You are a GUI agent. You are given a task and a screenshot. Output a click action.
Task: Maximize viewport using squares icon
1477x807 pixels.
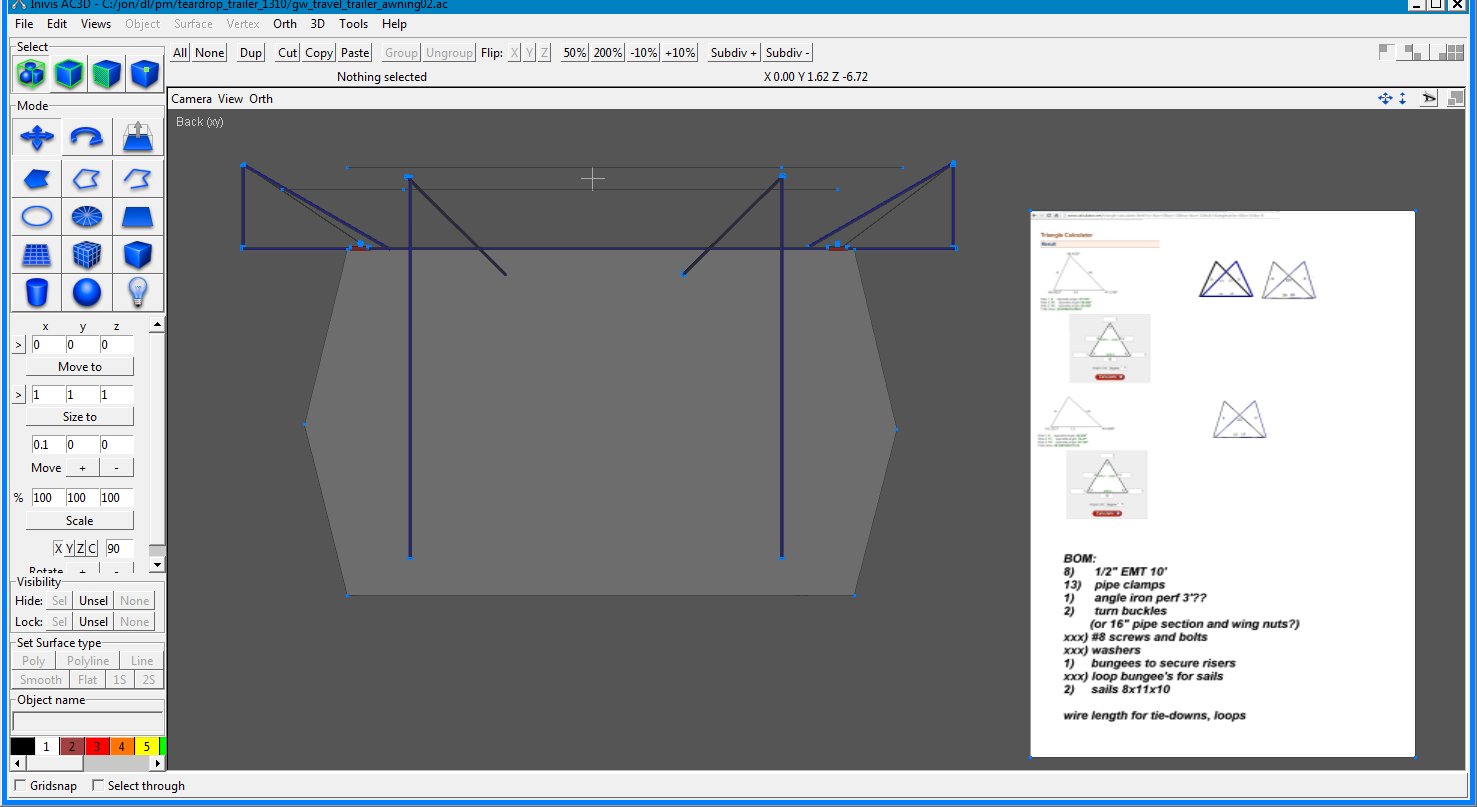[1457, 98]
